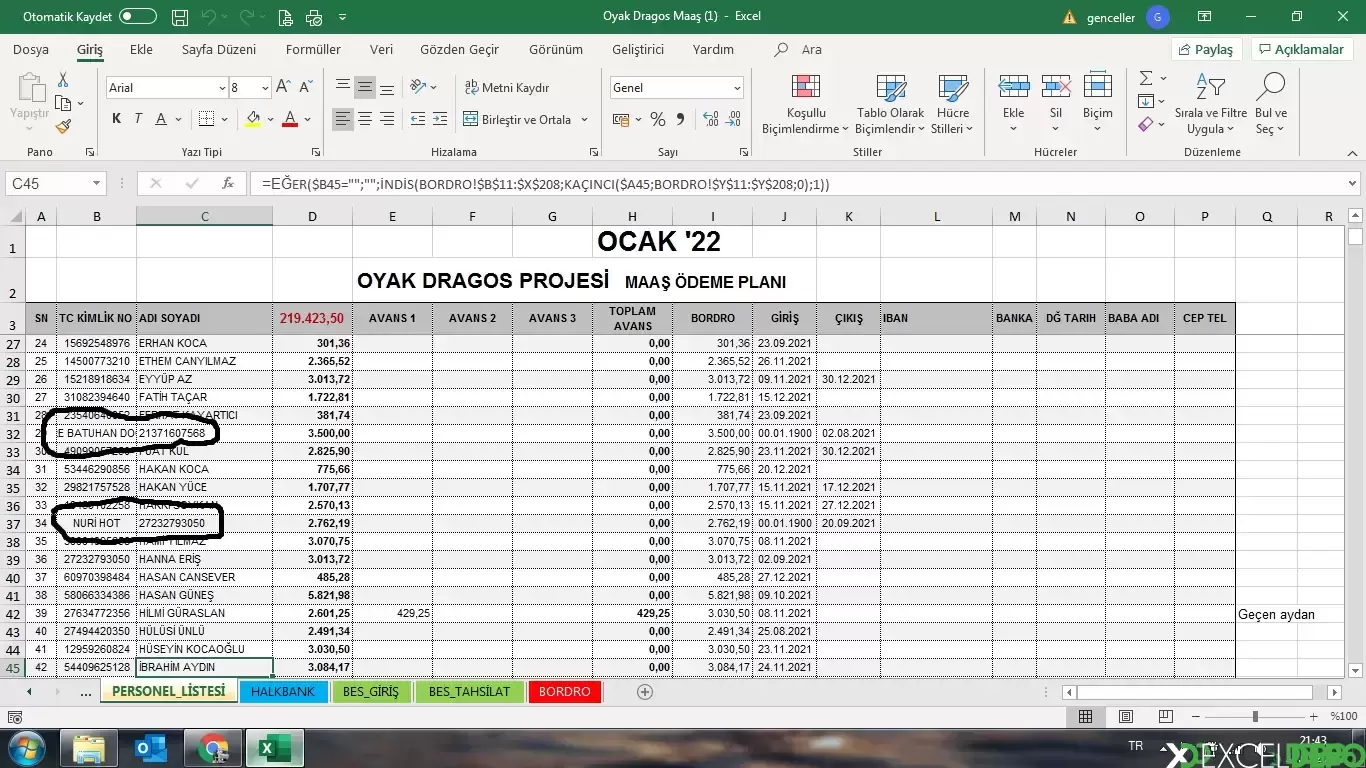The width and height of the screenshot is (1366, 768).
Task: Click the increase decimal icon
Action: tap(711, 119)
